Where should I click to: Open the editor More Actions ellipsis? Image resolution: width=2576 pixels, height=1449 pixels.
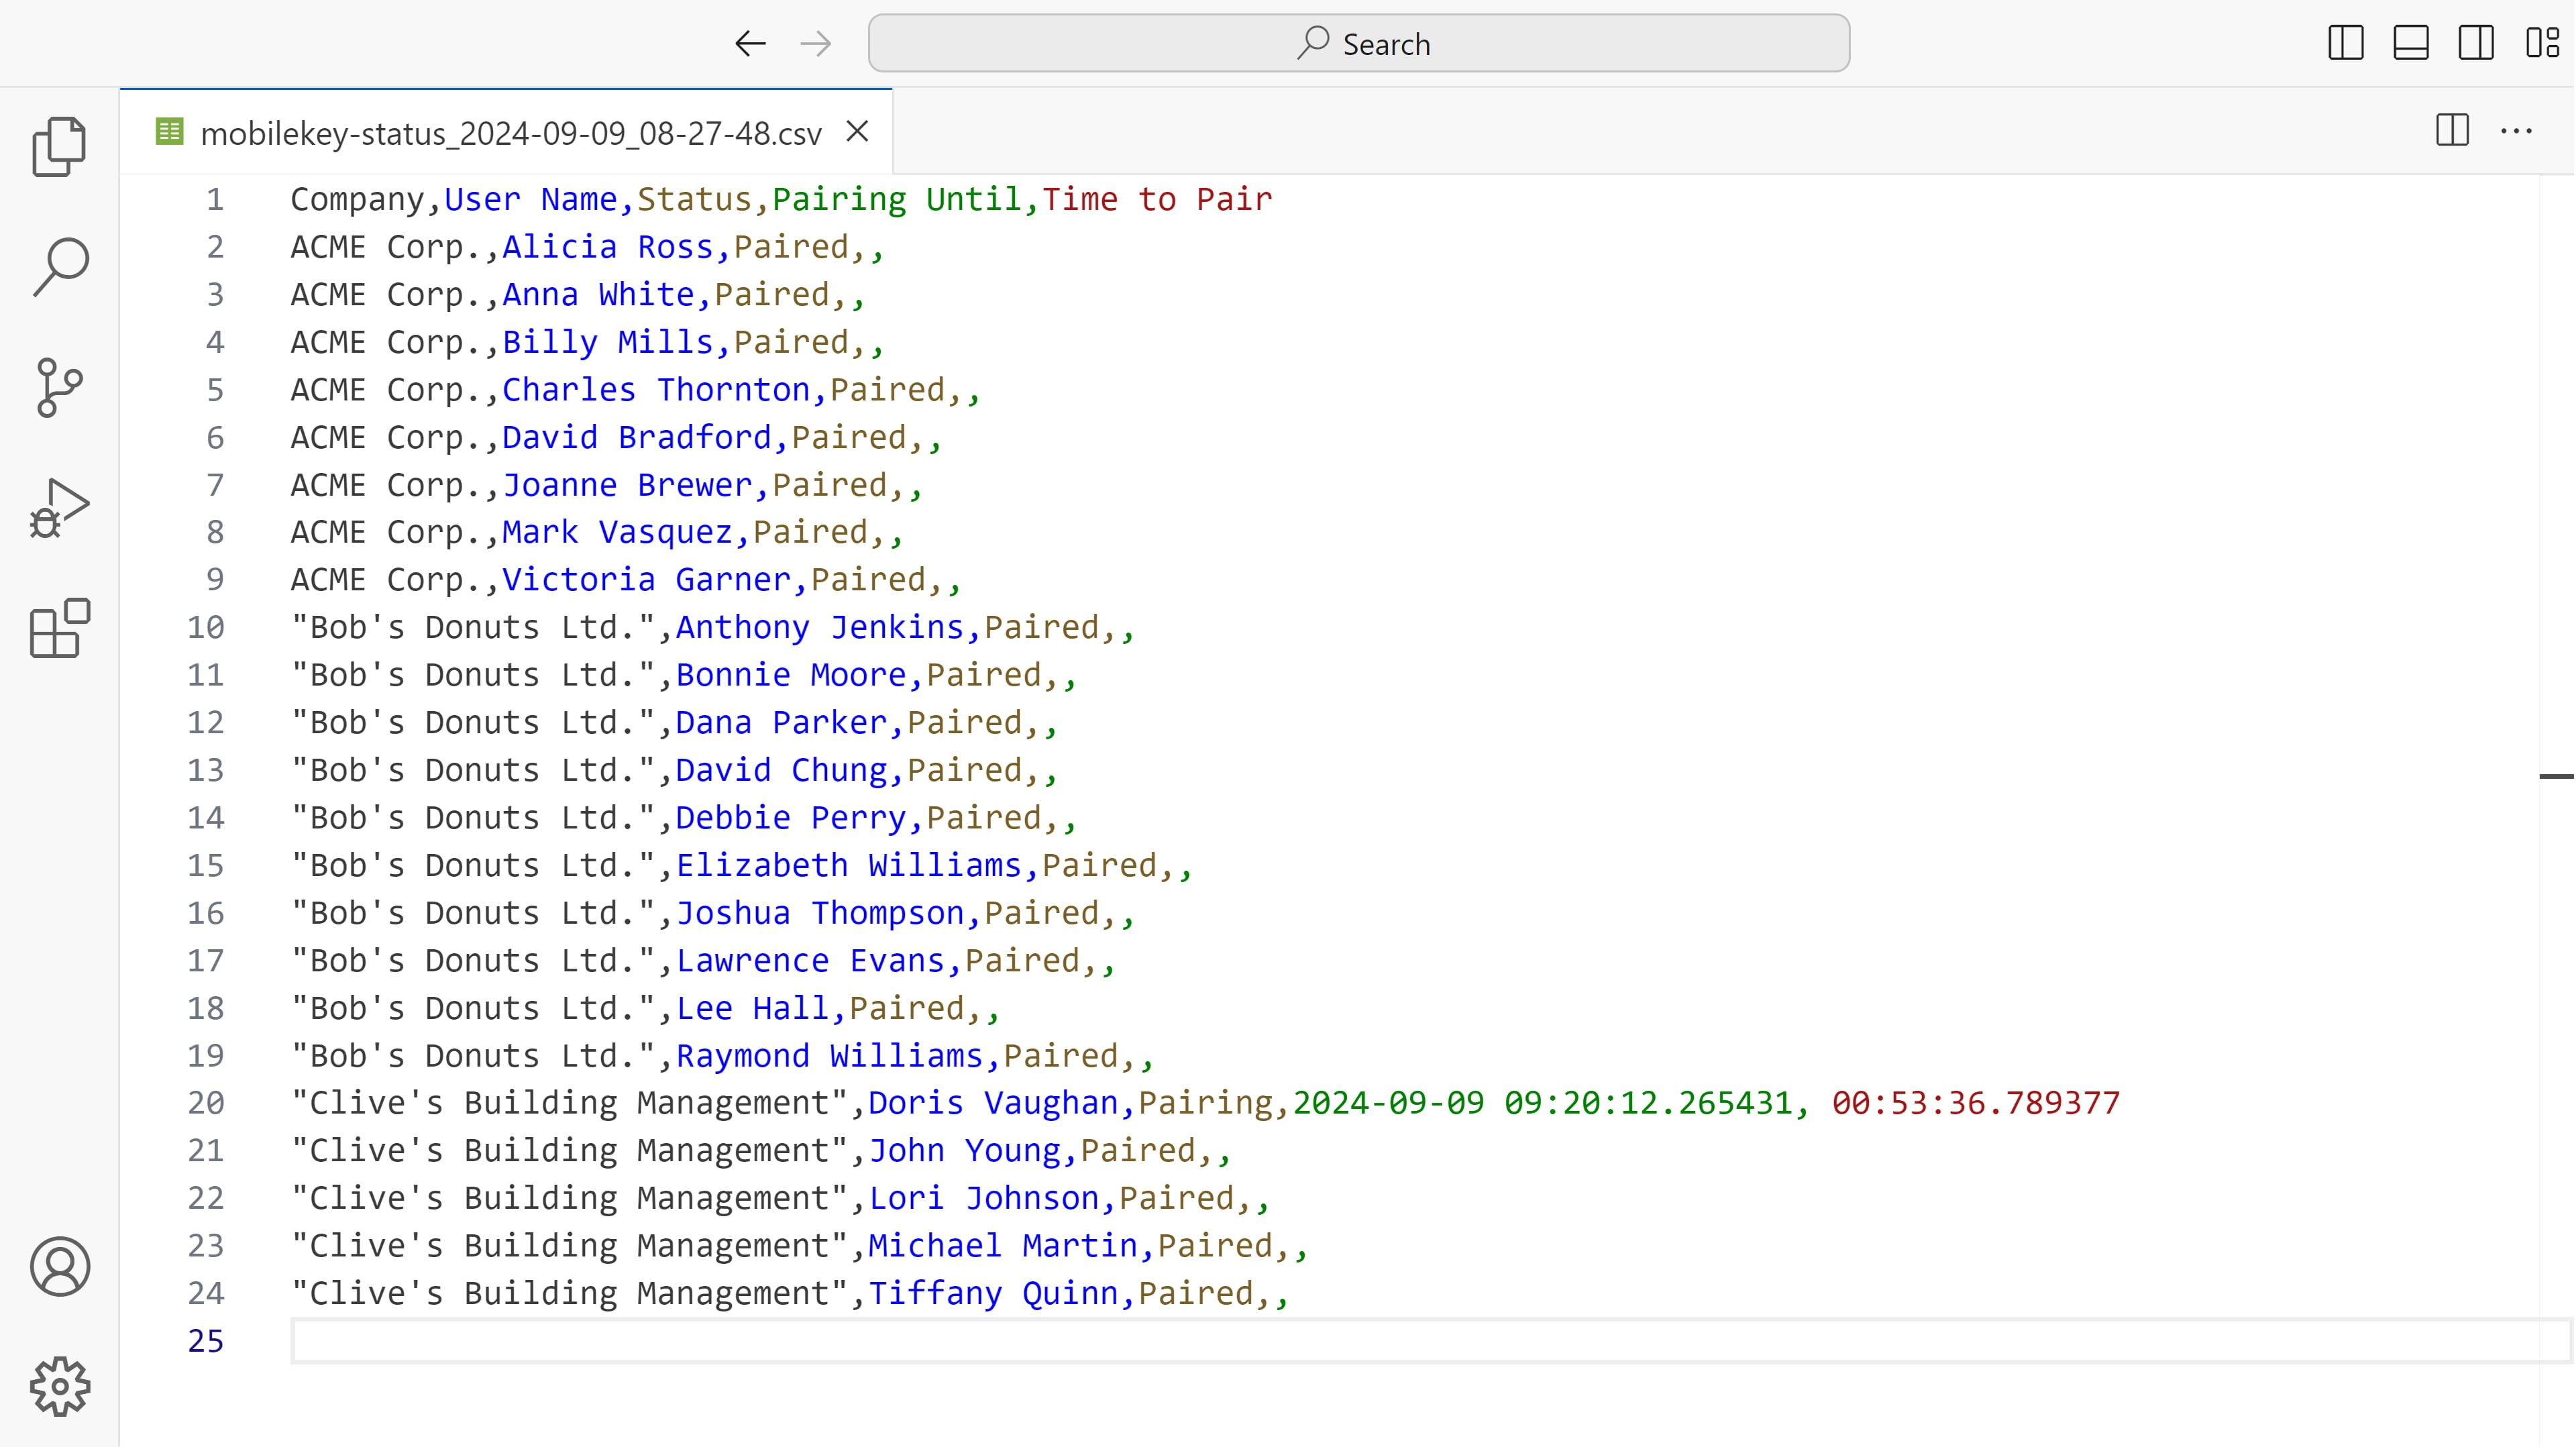tap(2517, 131)
